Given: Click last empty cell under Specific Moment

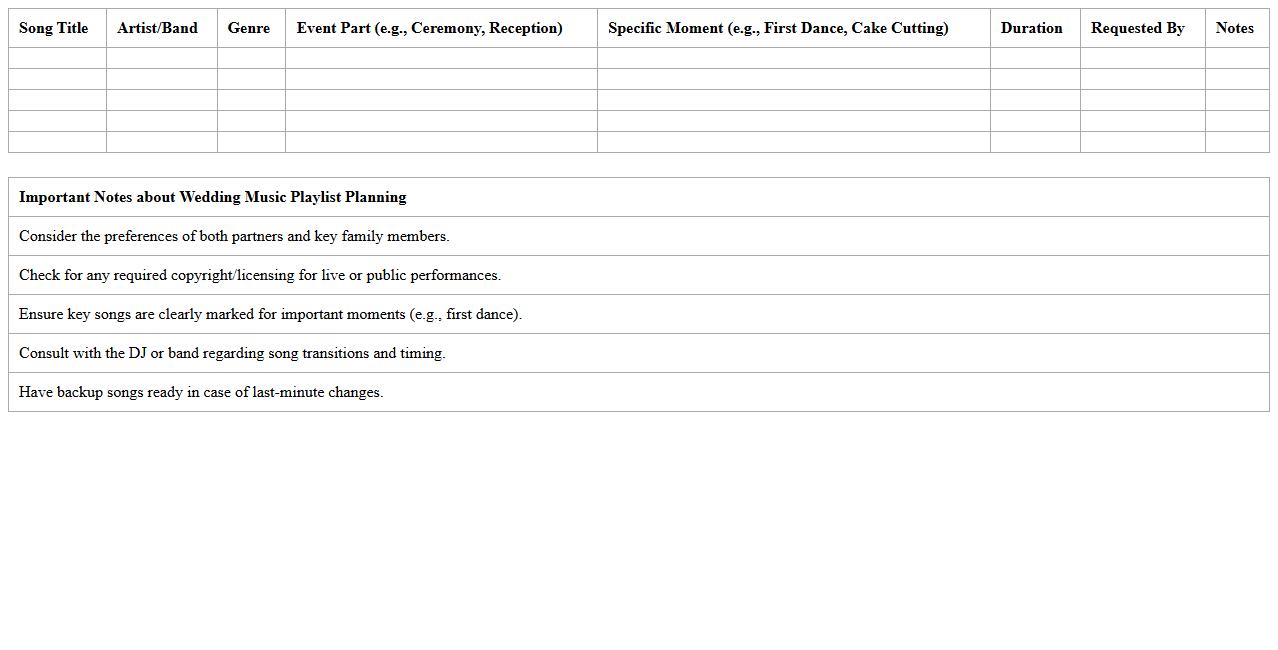Looking at the screenshot, I should pyautogui.click(x=793, y=142).
